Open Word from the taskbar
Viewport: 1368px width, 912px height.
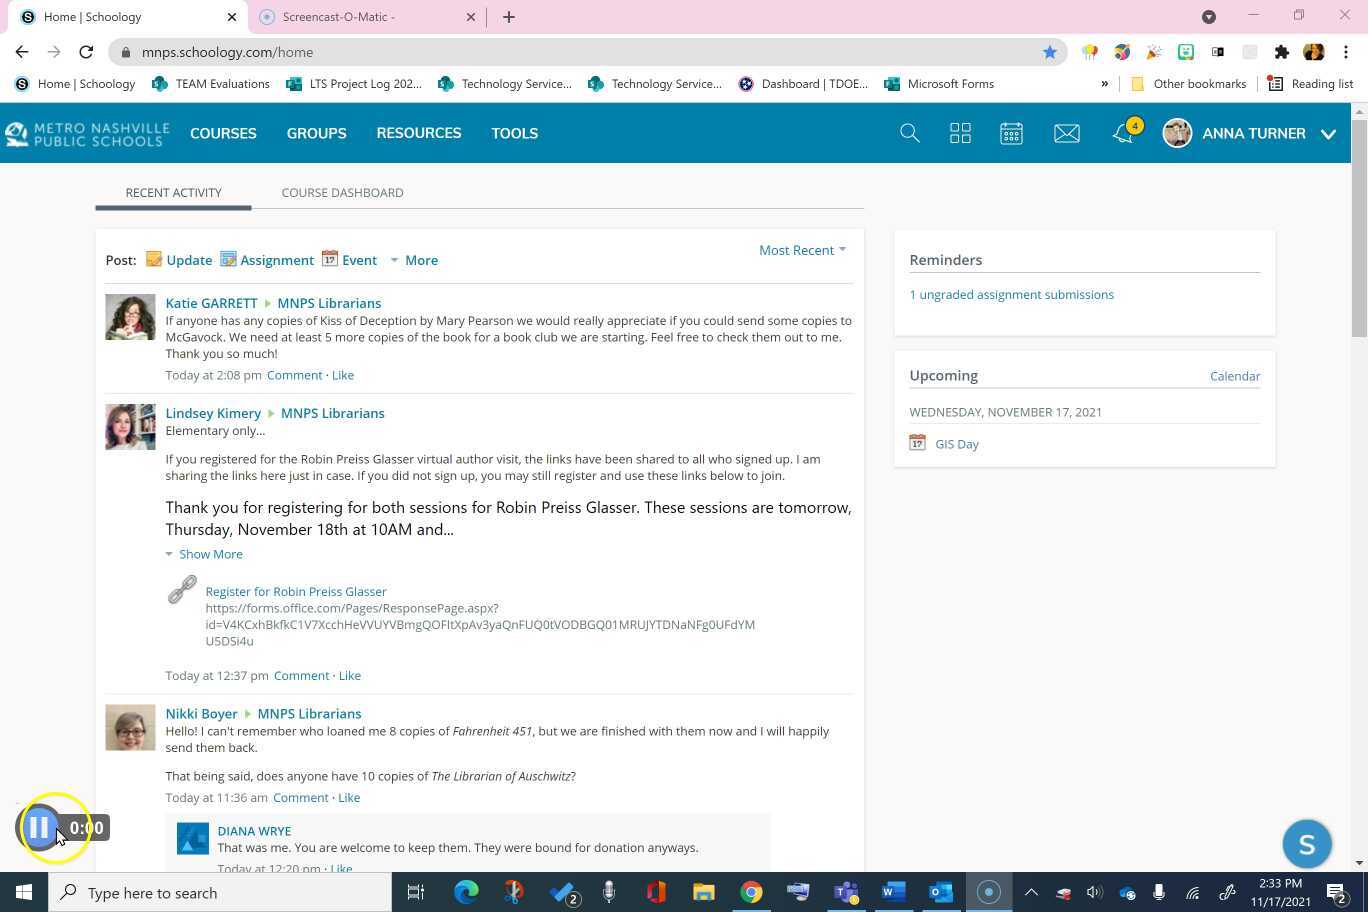pos(891,892)
